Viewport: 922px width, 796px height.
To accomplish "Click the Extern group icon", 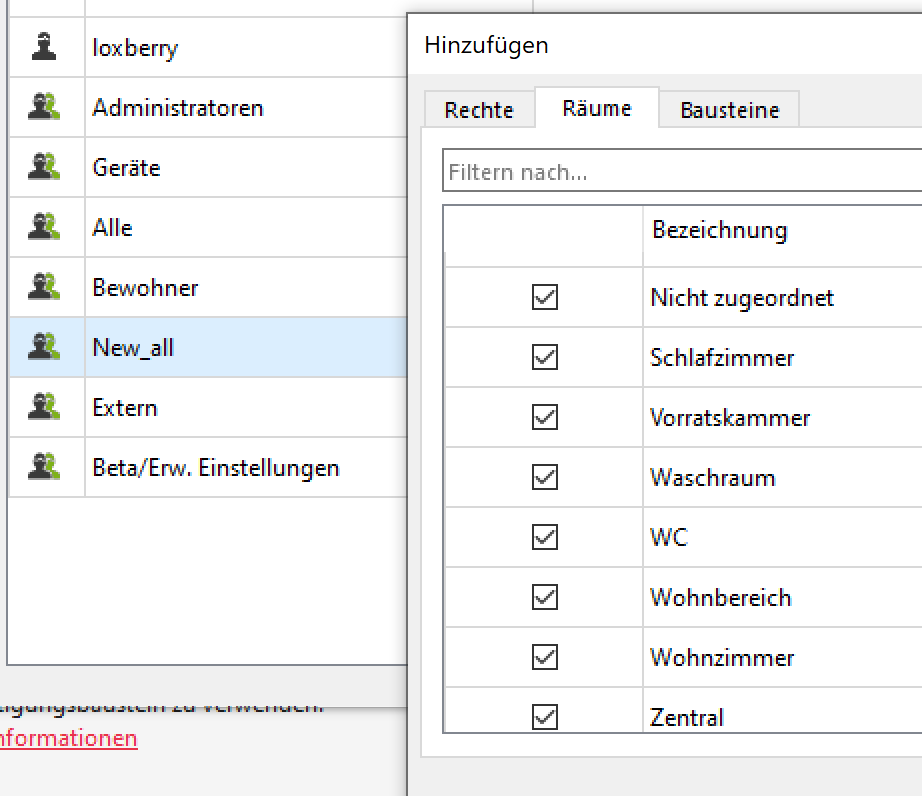I will click(44, 407).
